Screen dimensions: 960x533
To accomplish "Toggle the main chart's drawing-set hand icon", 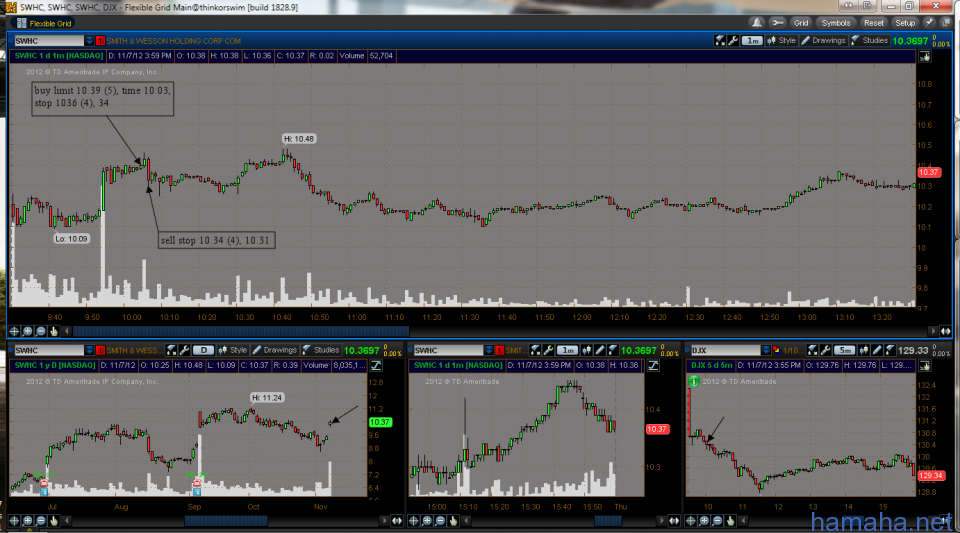I will point(924,56).
